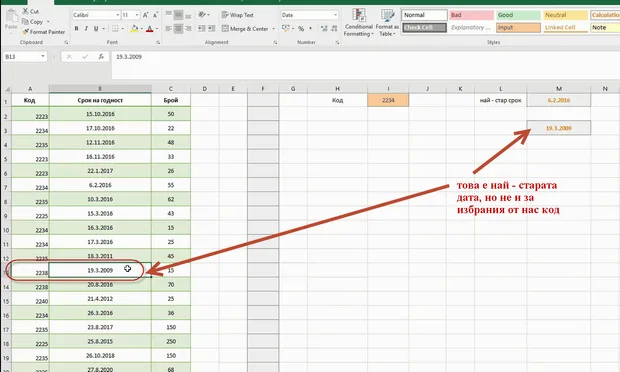Decrease font size with the smaller A icon
620x372 pixels.
pos(155,15)
